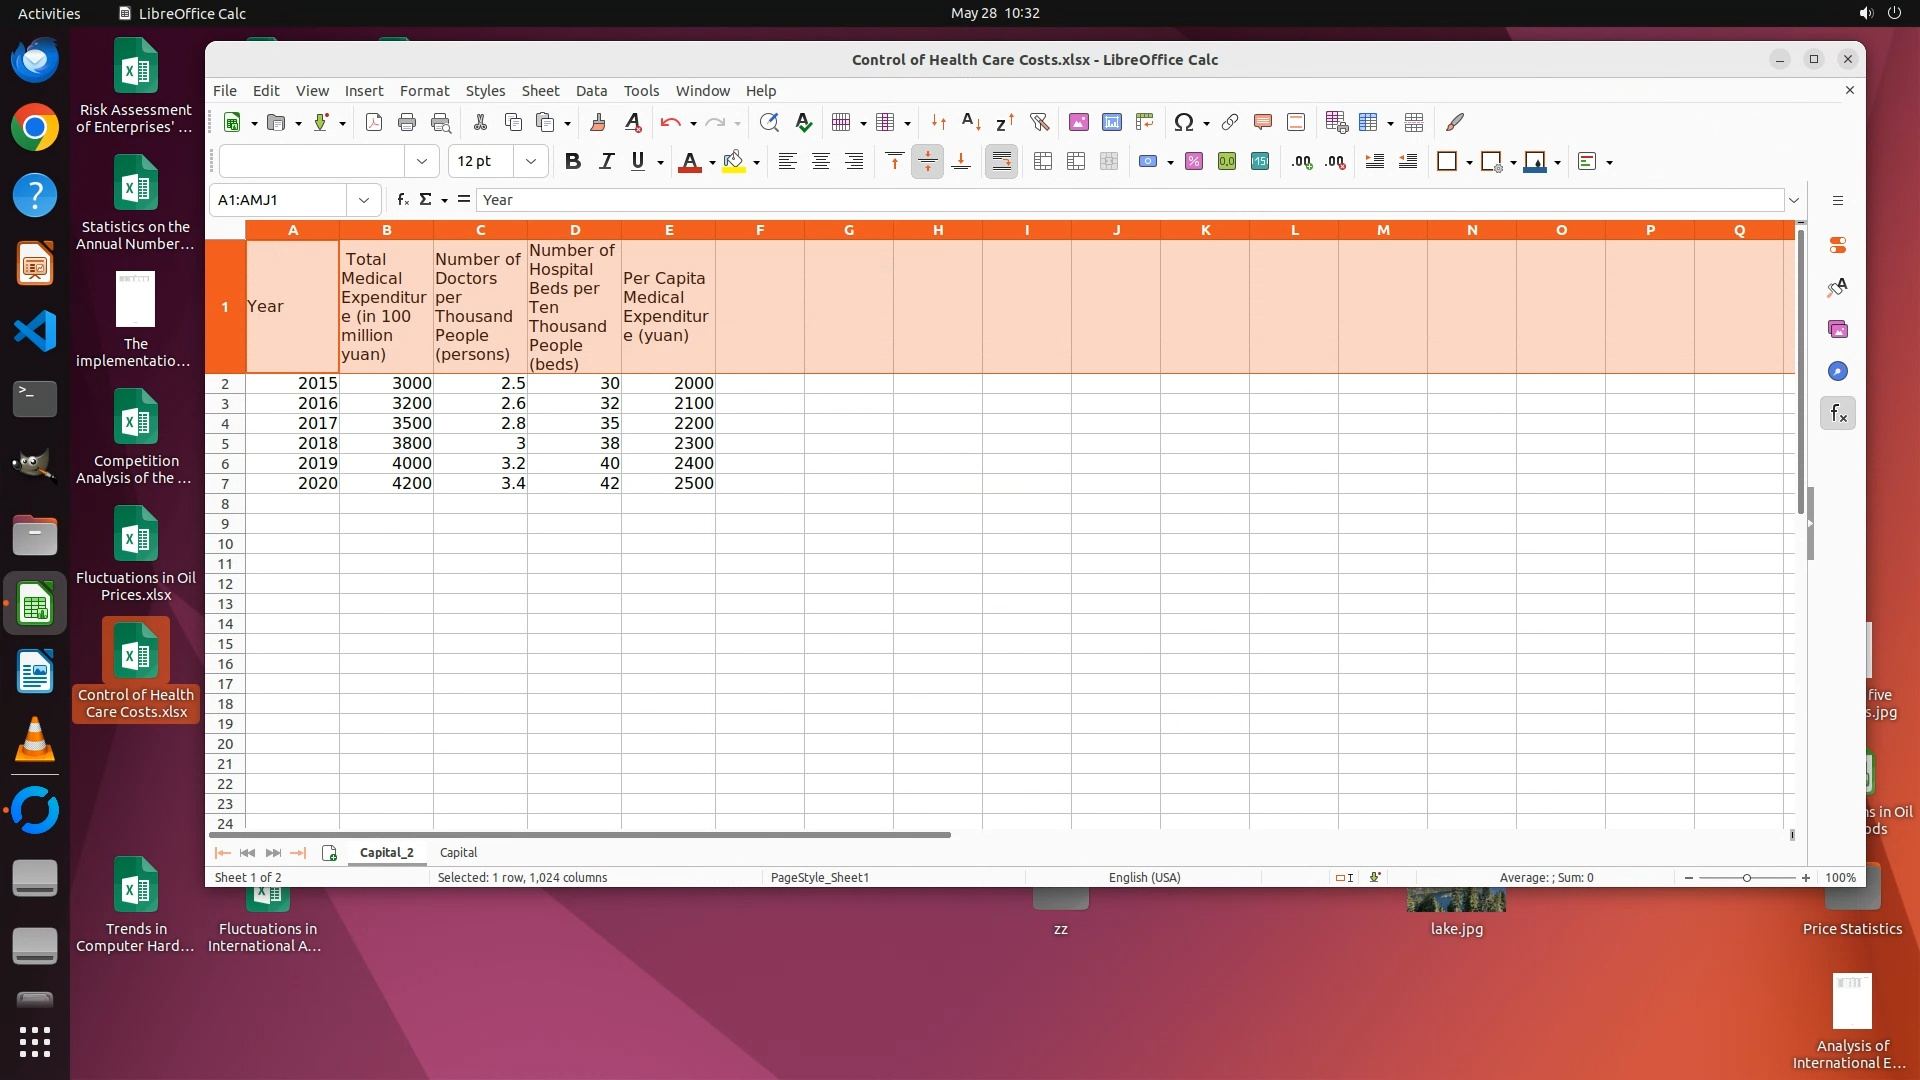The image size is (1920, 1080).
Task: Click the Insert Chart icon
Action: pyautogui.click(x=1111, y=122)
